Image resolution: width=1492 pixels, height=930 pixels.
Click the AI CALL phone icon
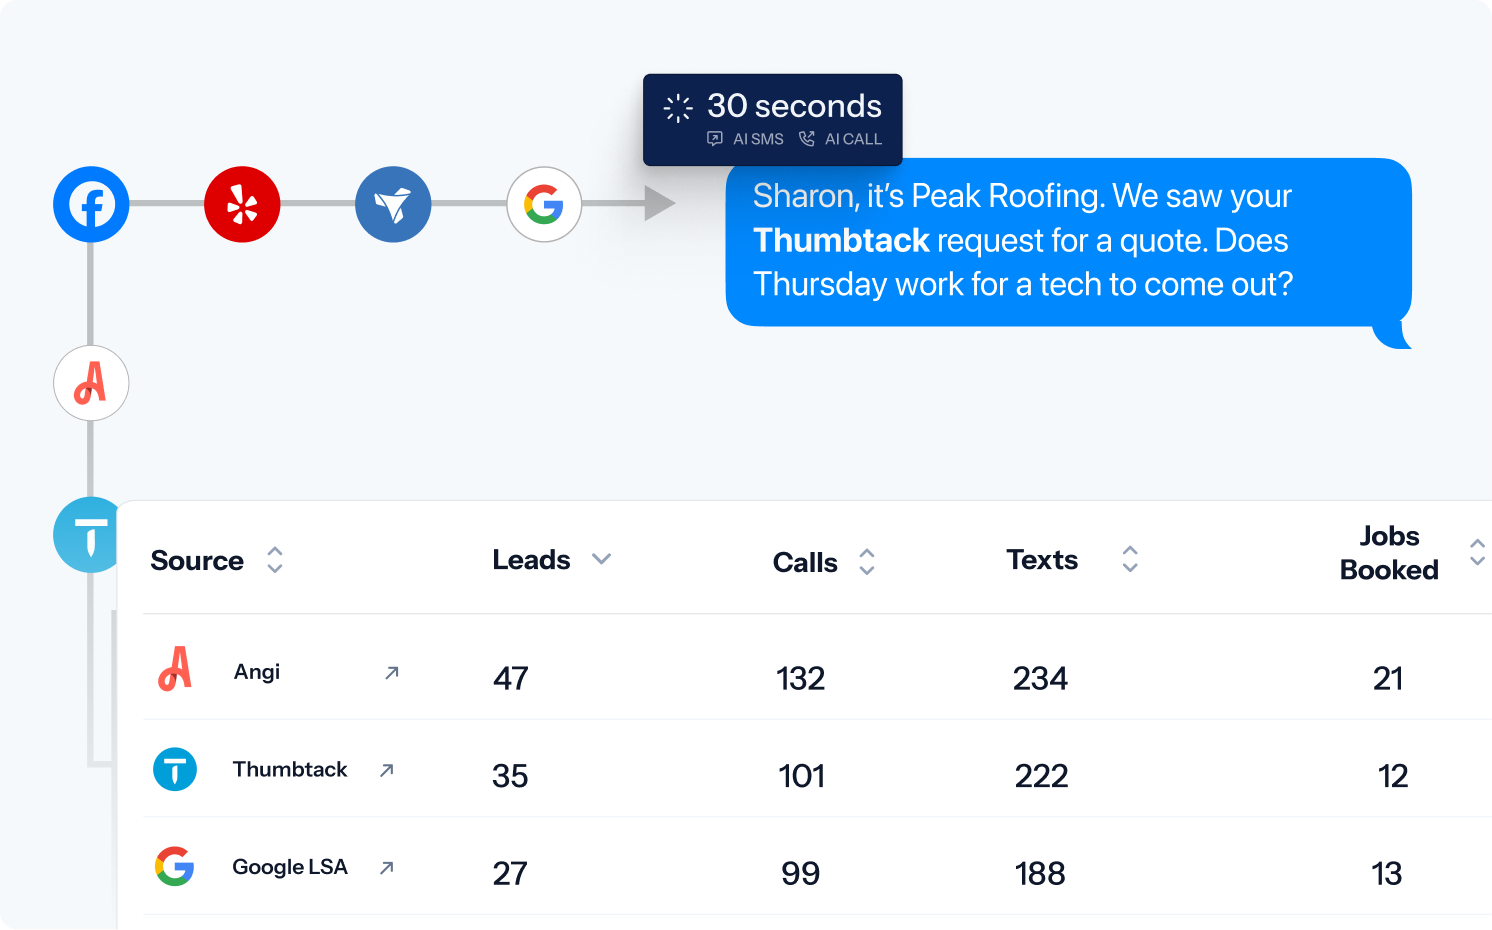807,139
